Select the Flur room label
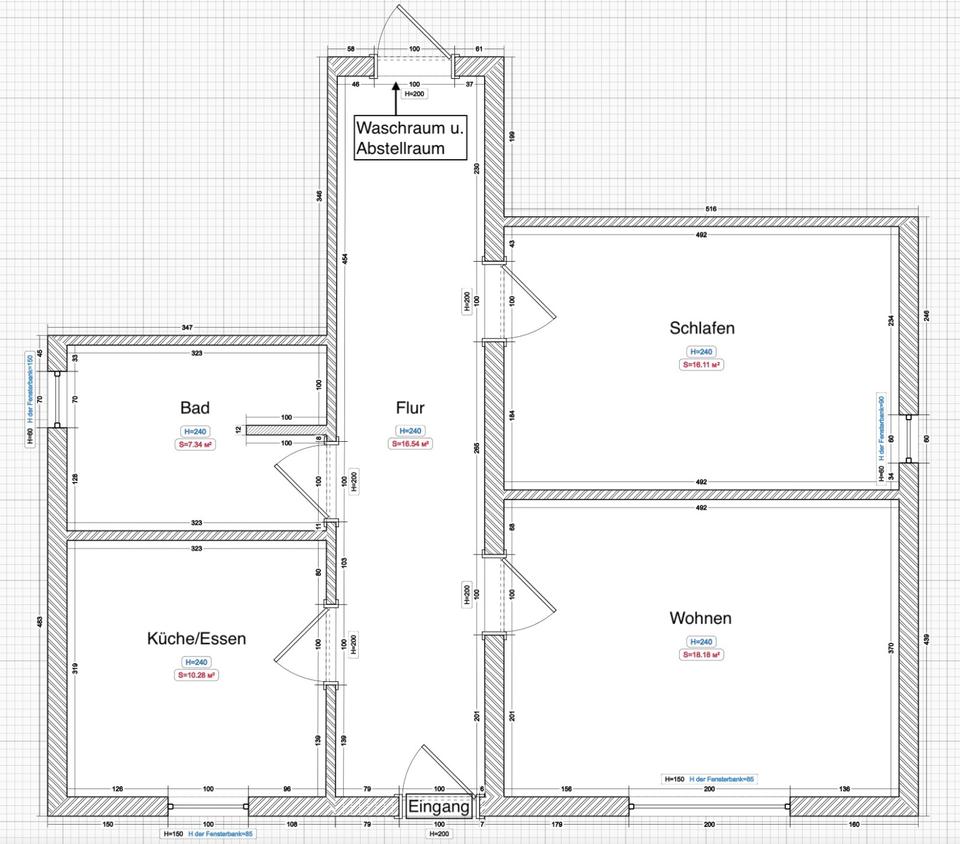 (410, 408)
